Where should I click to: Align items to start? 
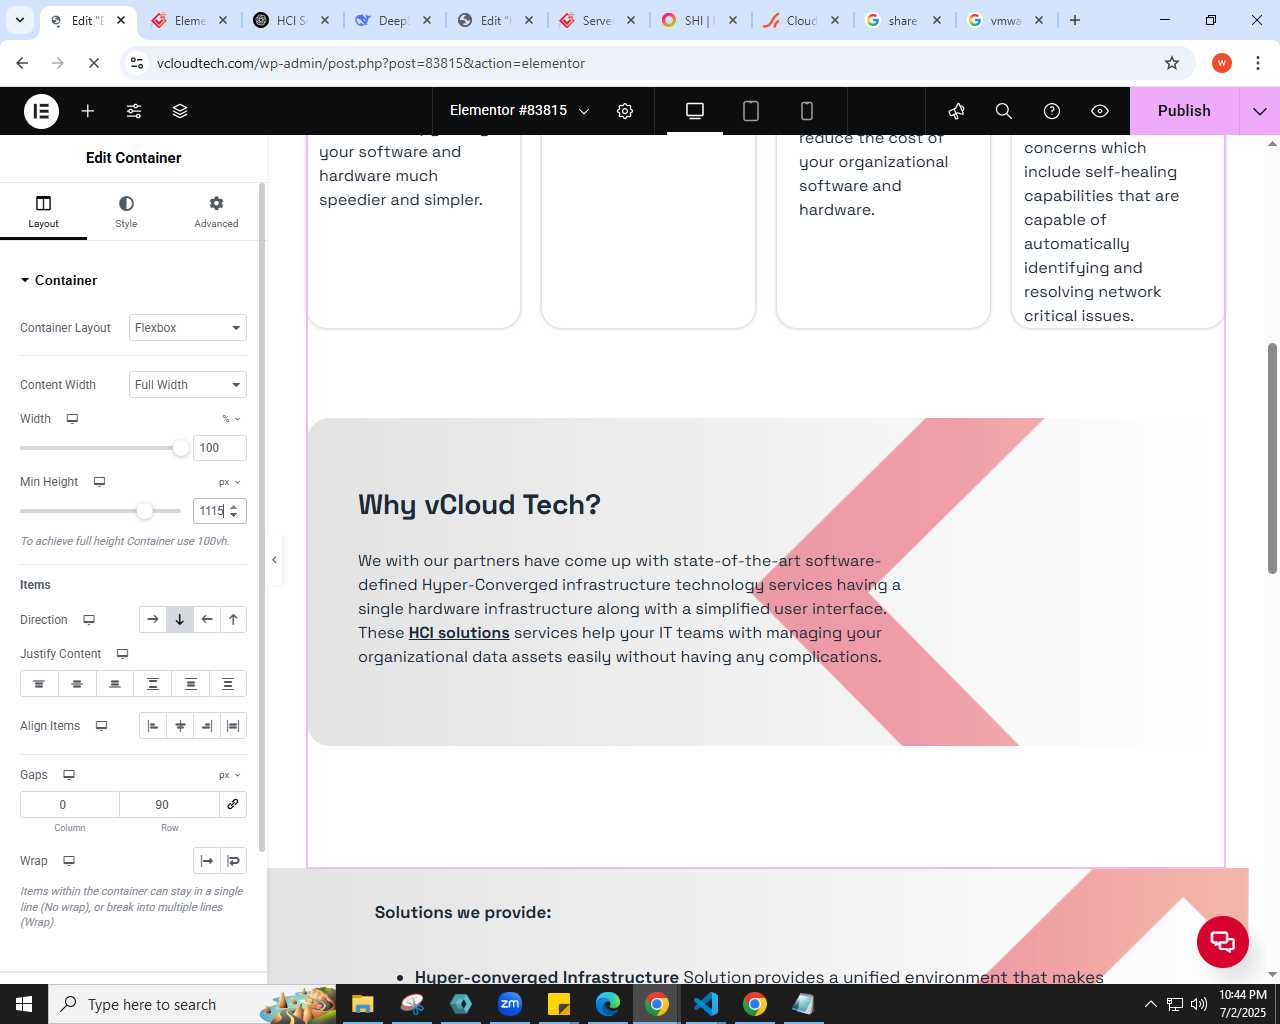pyautogui.click(x=152, y=726)
